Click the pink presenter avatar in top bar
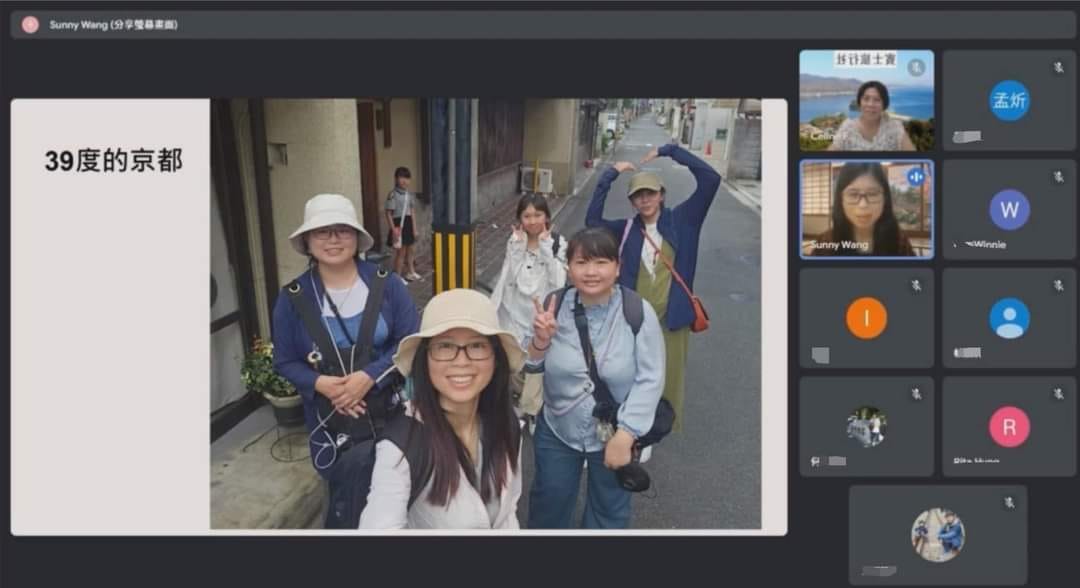The image size is (1080, 588). tap(30, 25)
